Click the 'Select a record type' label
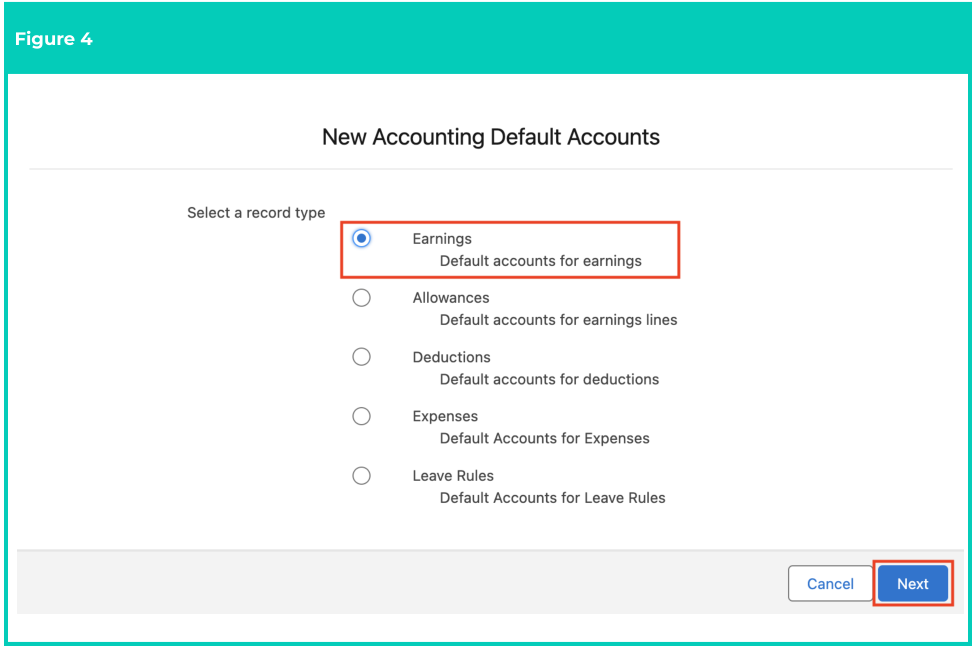This screenshot has width=976, height=650. coord(256,213)
